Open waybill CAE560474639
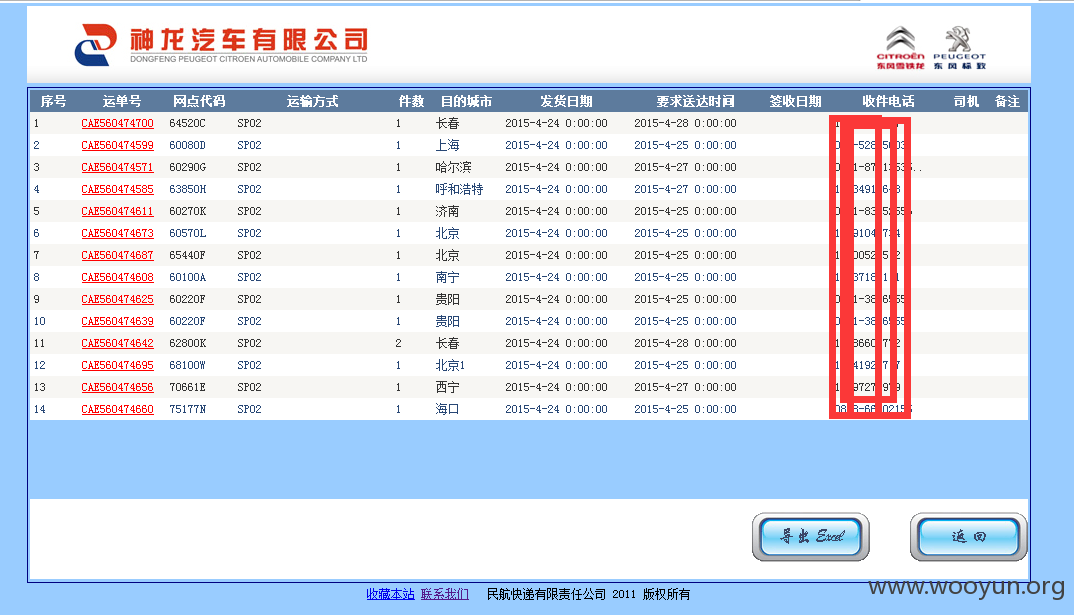1074x615 pixels. 117,321
